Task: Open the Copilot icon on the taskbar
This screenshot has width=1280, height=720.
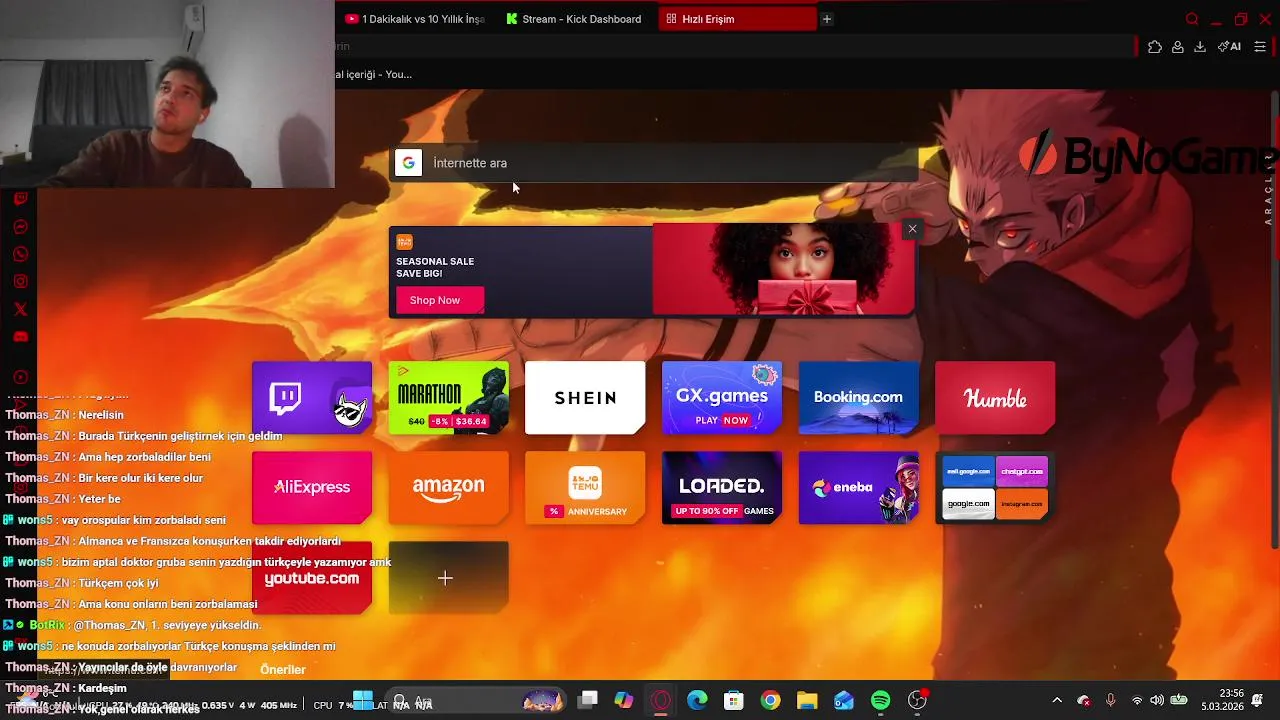Action: [624, 700]
